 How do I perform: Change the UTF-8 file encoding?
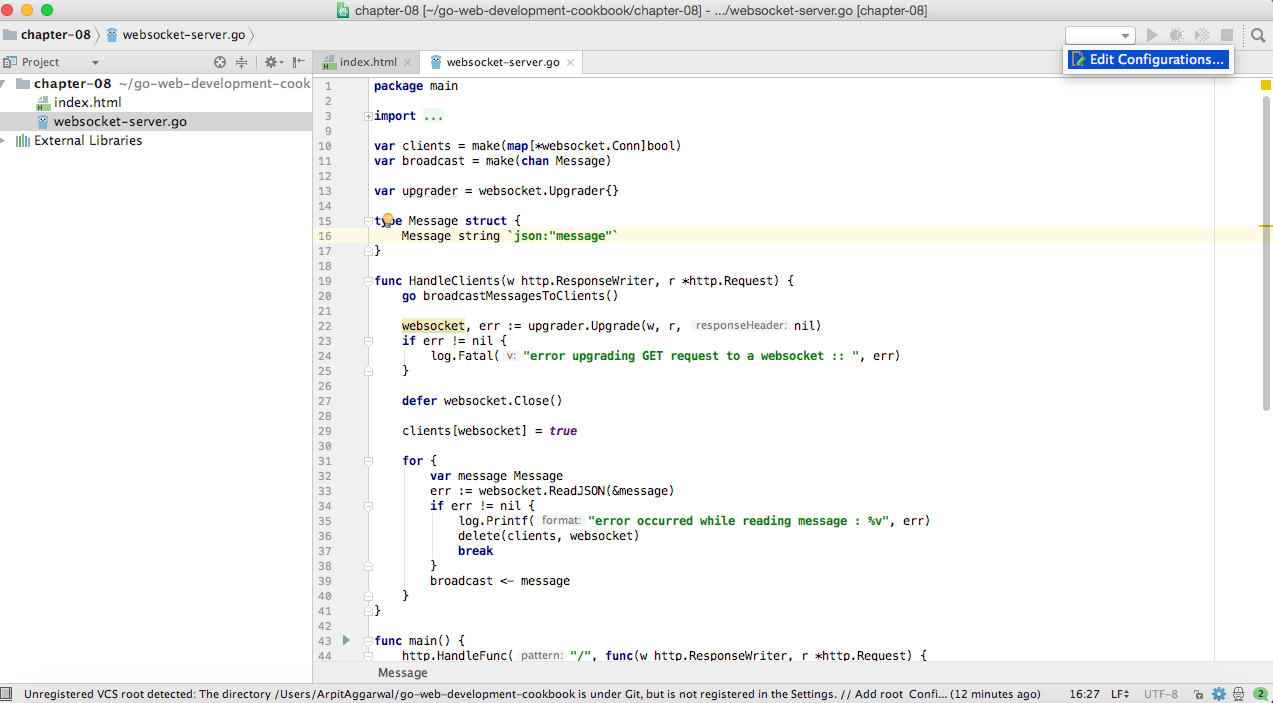point(1161,694)
